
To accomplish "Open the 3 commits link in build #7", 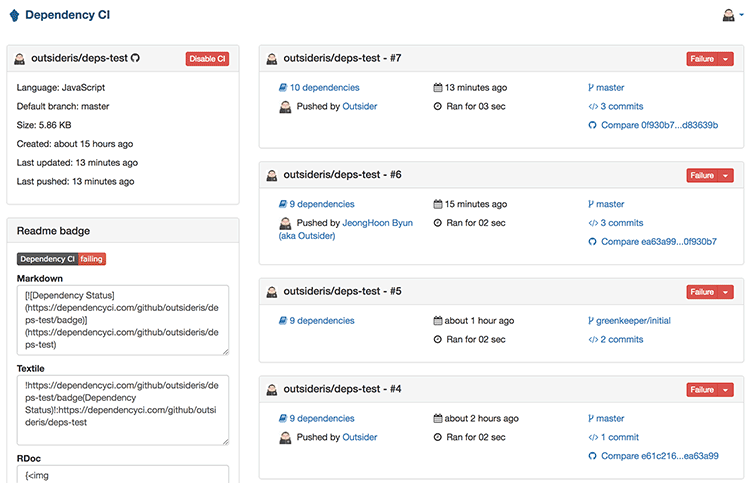I will [x=622, y=106].
